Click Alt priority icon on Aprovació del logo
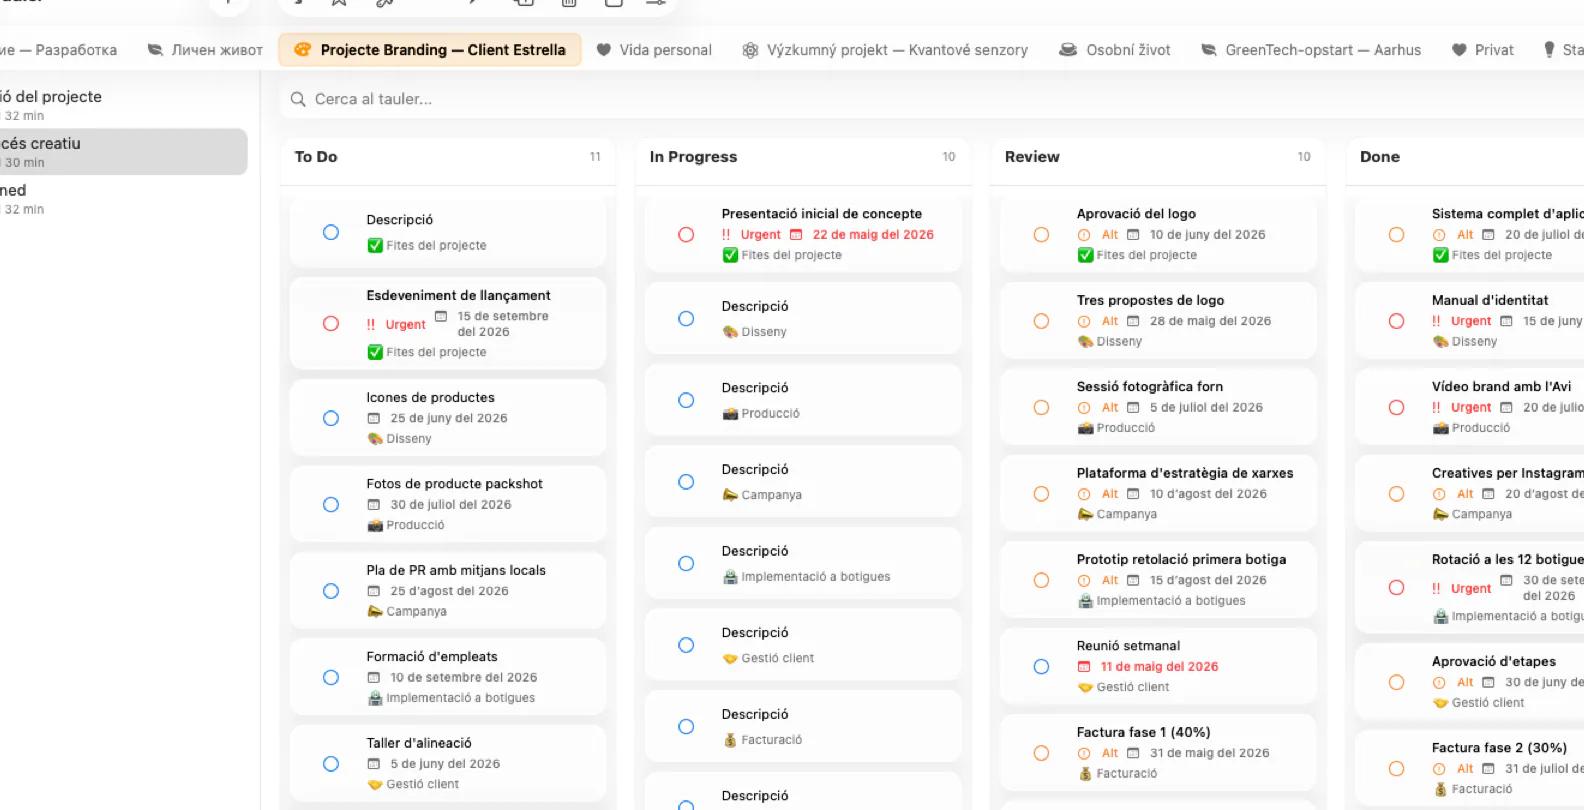The width and height of the screenshot is (1584, 810). click(1084, 235)
